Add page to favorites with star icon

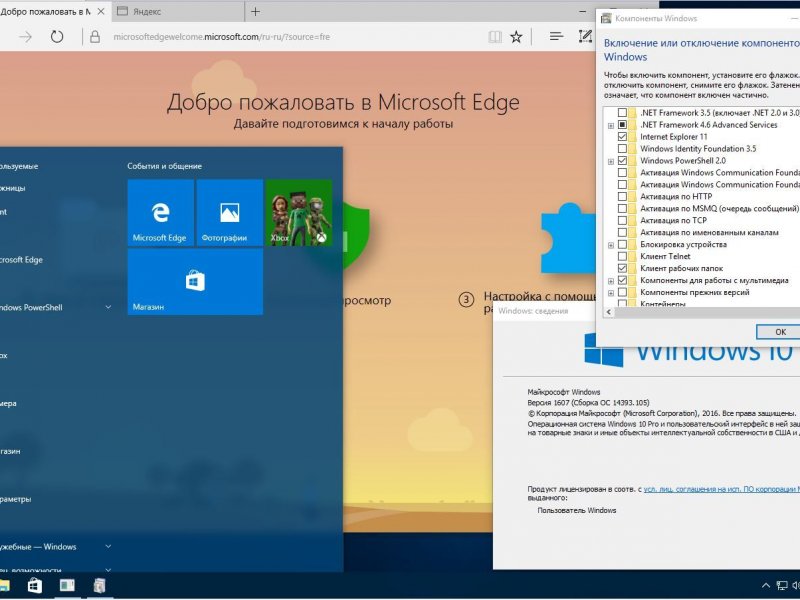click(x=516, y=37)
